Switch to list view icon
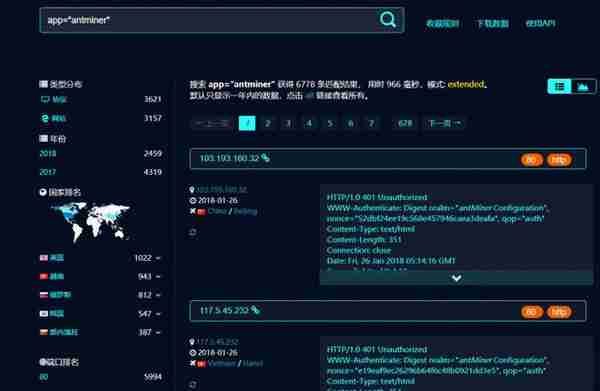Screen dimensions: 600x391 click(x=559, y=86)
